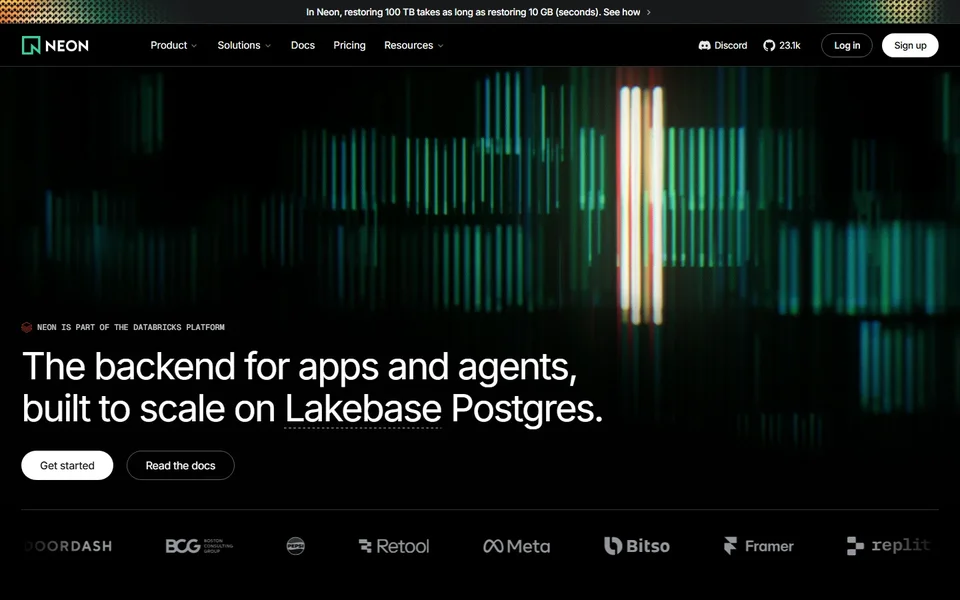This screenshot has height=600, width=960.
Task: Expand the Product dropdown menu
Action: (173, 45)
